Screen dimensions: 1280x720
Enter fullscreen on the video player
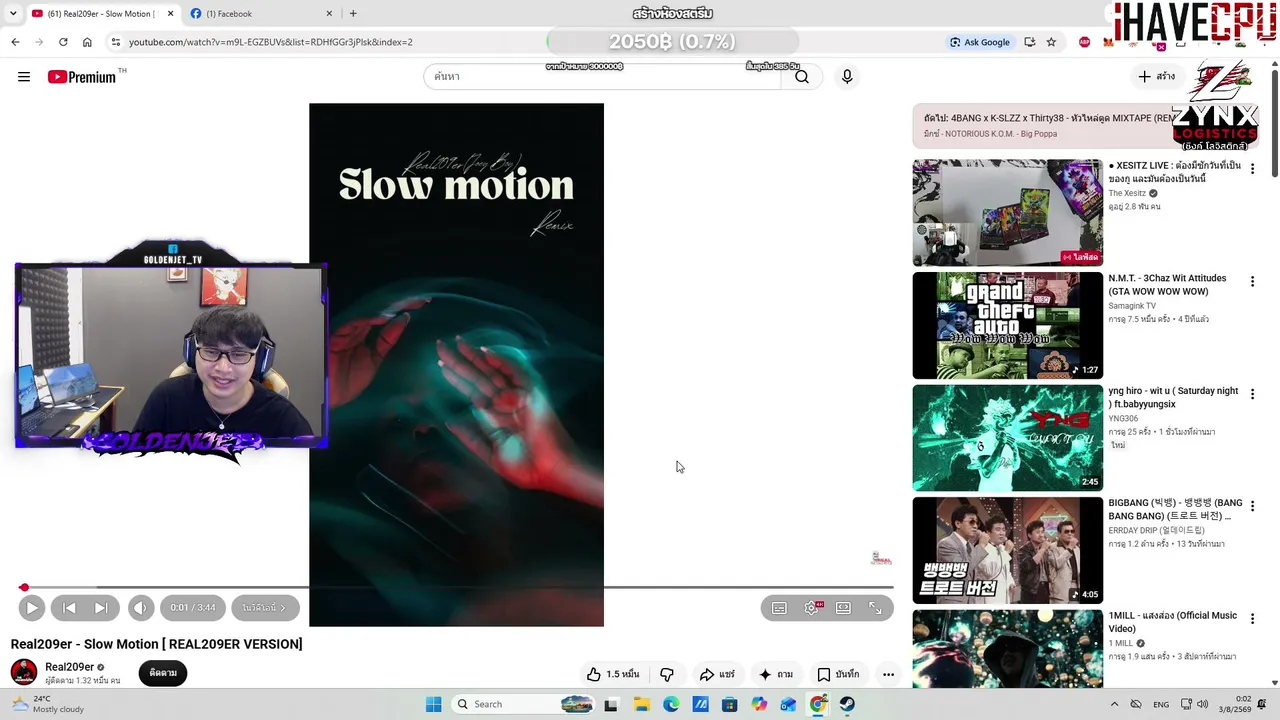pos(875,608)
